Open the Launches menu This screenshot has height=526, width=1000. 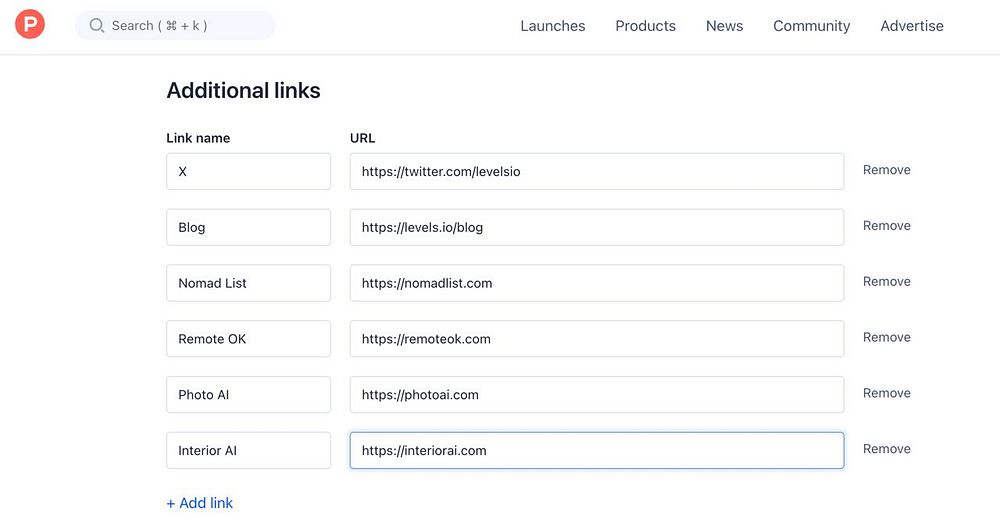552,26
